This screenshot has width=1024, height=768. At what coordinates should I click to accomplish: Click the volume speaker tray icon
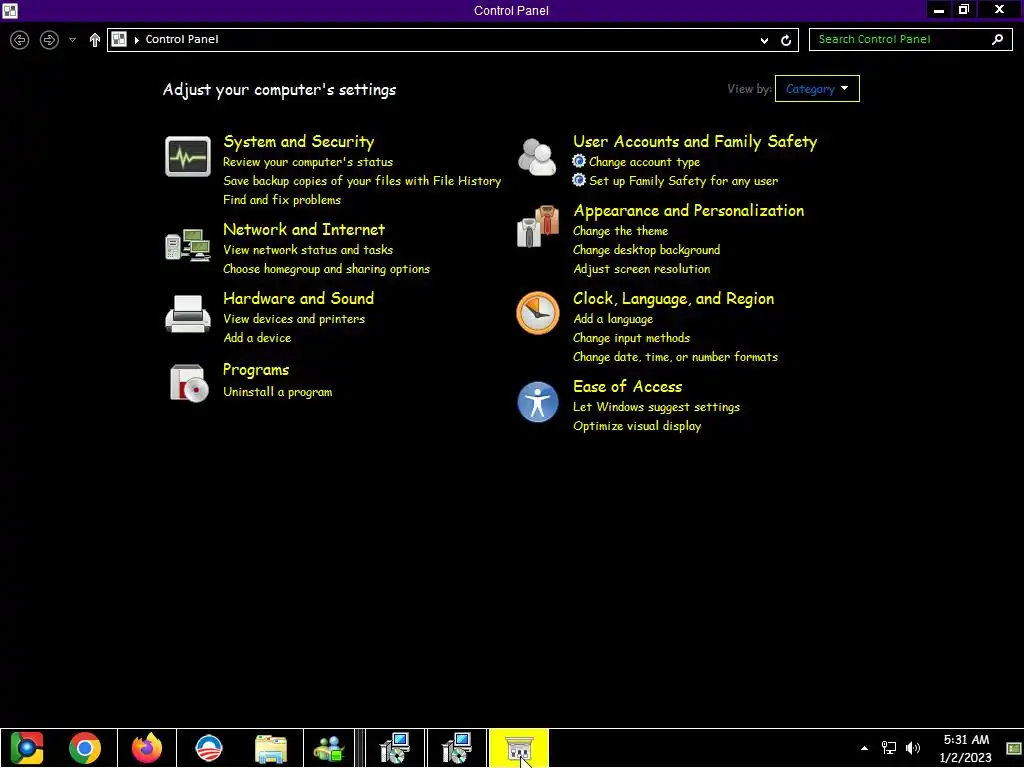pos(913,748)
